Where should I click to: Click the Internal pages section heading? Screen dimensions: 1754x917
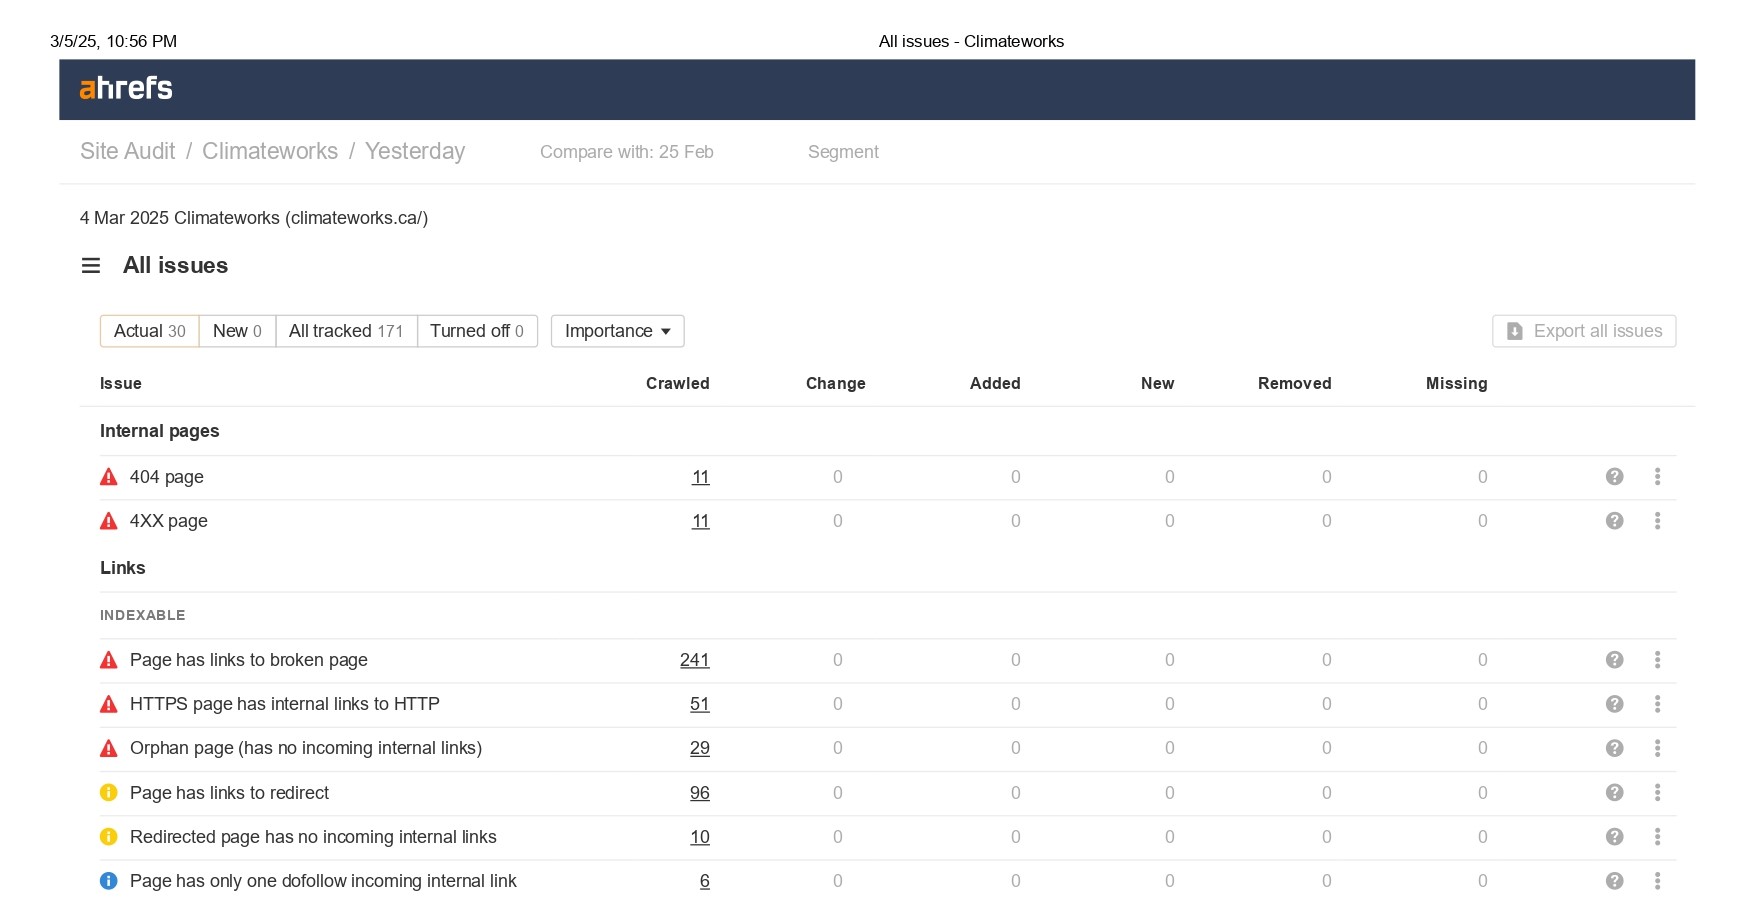point(160,431)
